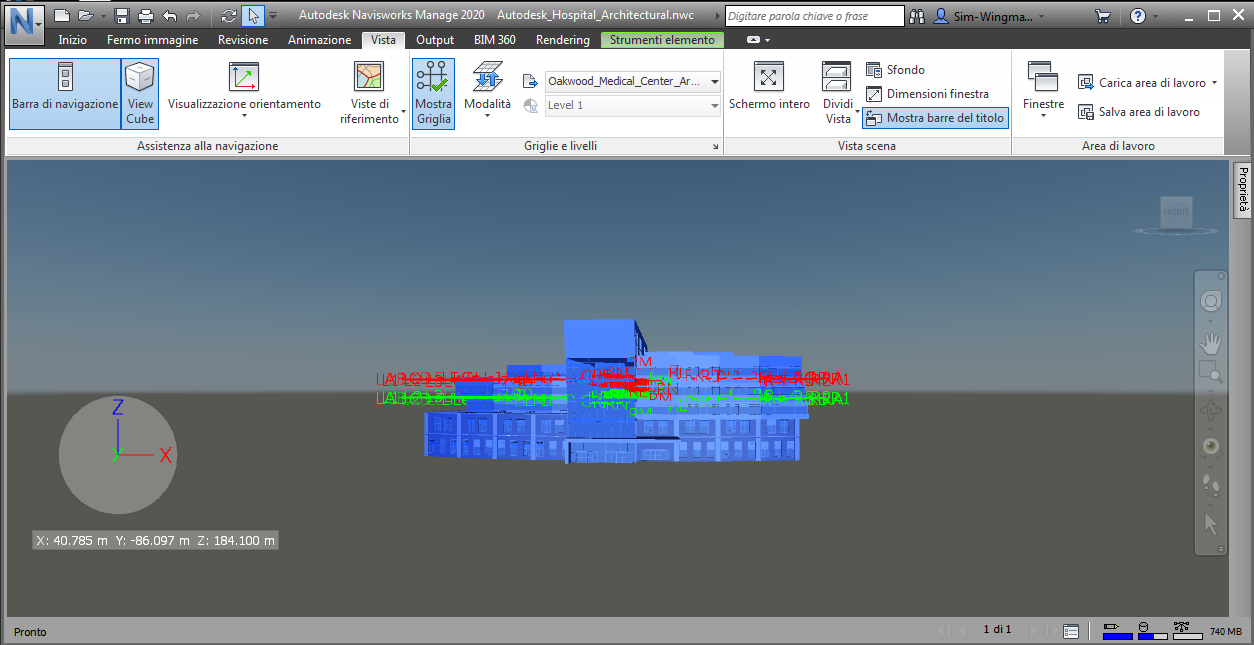Click the ViewCube FRONTE face
Image resolution: width=1254 pixels, height=645 pixels.
[x=1175, y=212]
